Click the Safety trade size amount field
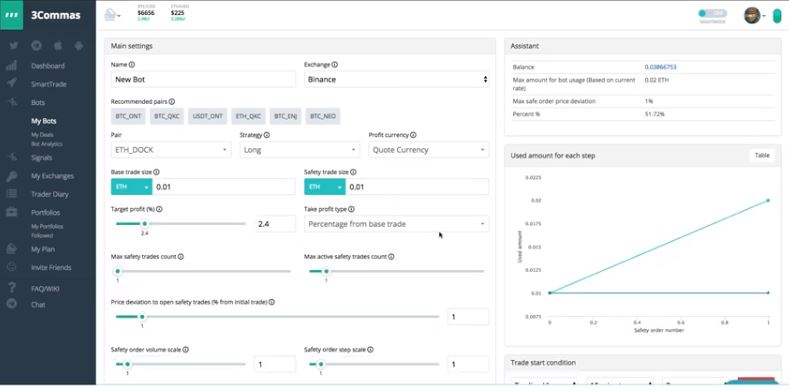This screenshot has height=390, width=789. tap(417, 187)
